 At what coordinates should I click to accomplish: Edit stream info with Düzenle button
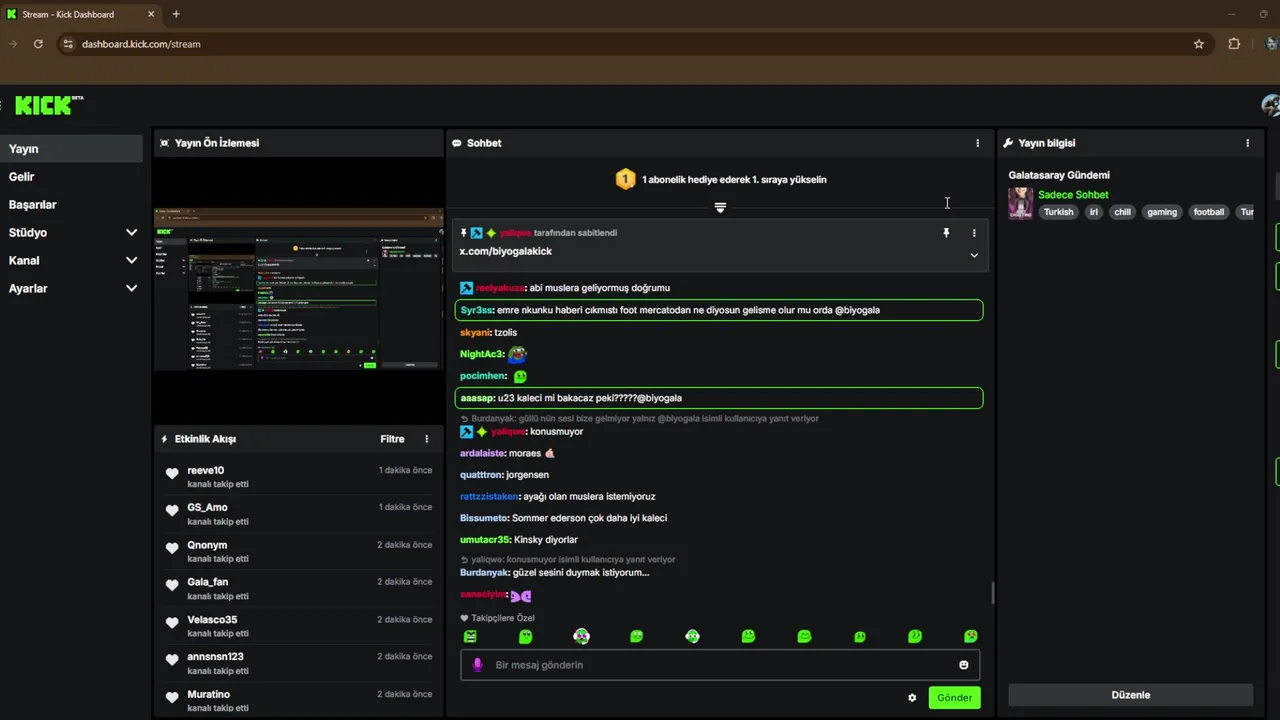[1131, 695]
